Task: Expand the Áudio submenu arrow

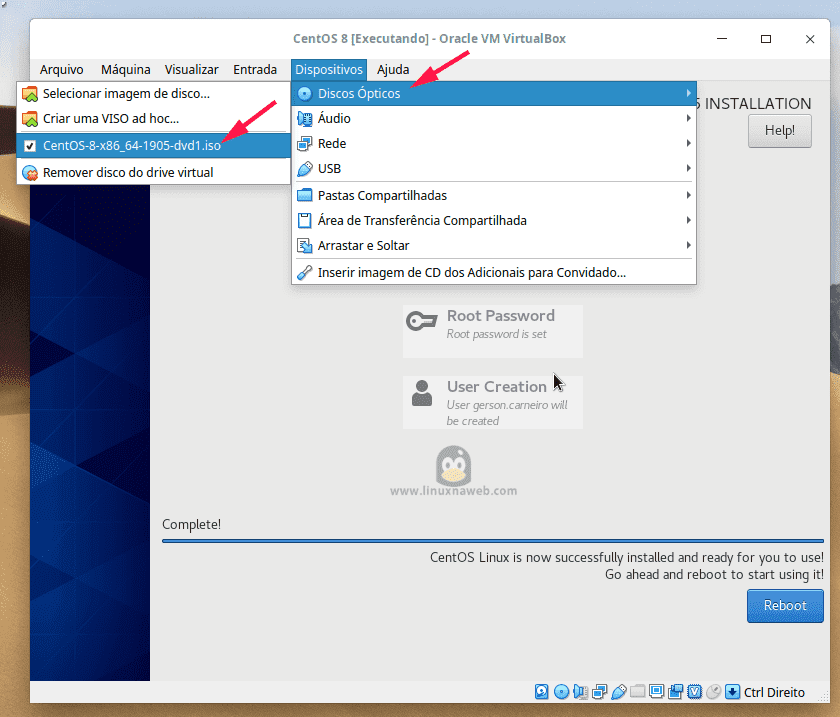Action: pos(688,118)
